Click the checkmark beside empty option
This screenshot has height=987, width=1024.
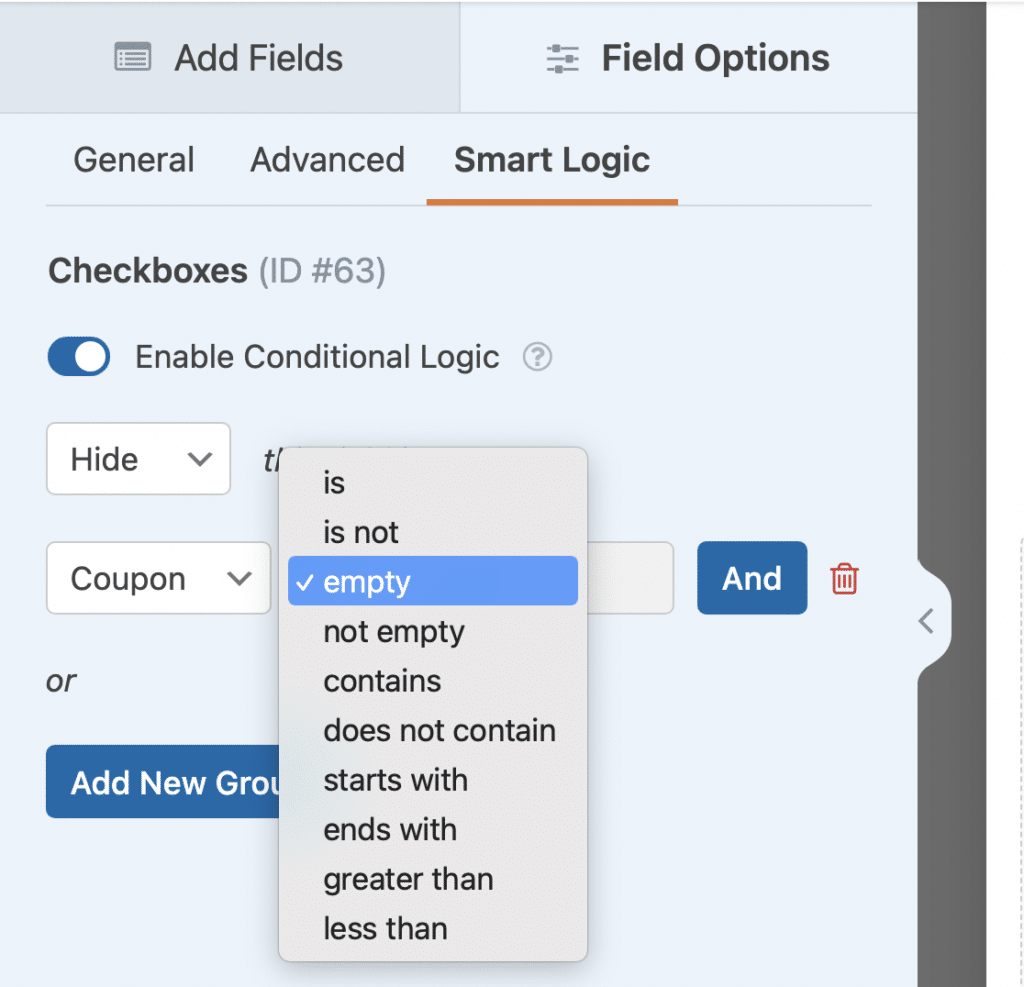point(306,580)
